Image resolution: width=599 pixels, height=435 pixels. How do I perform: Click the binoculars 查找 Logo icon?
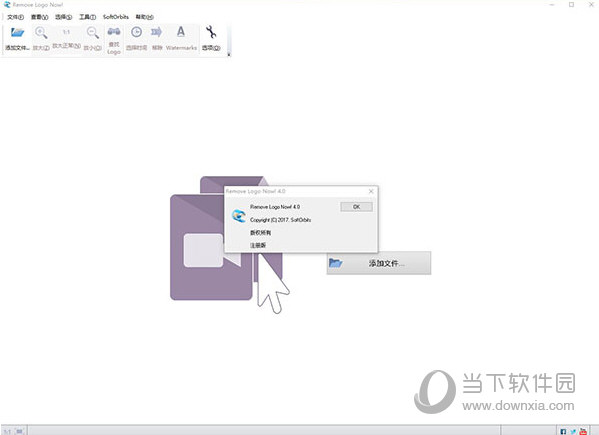click(114, 32)
